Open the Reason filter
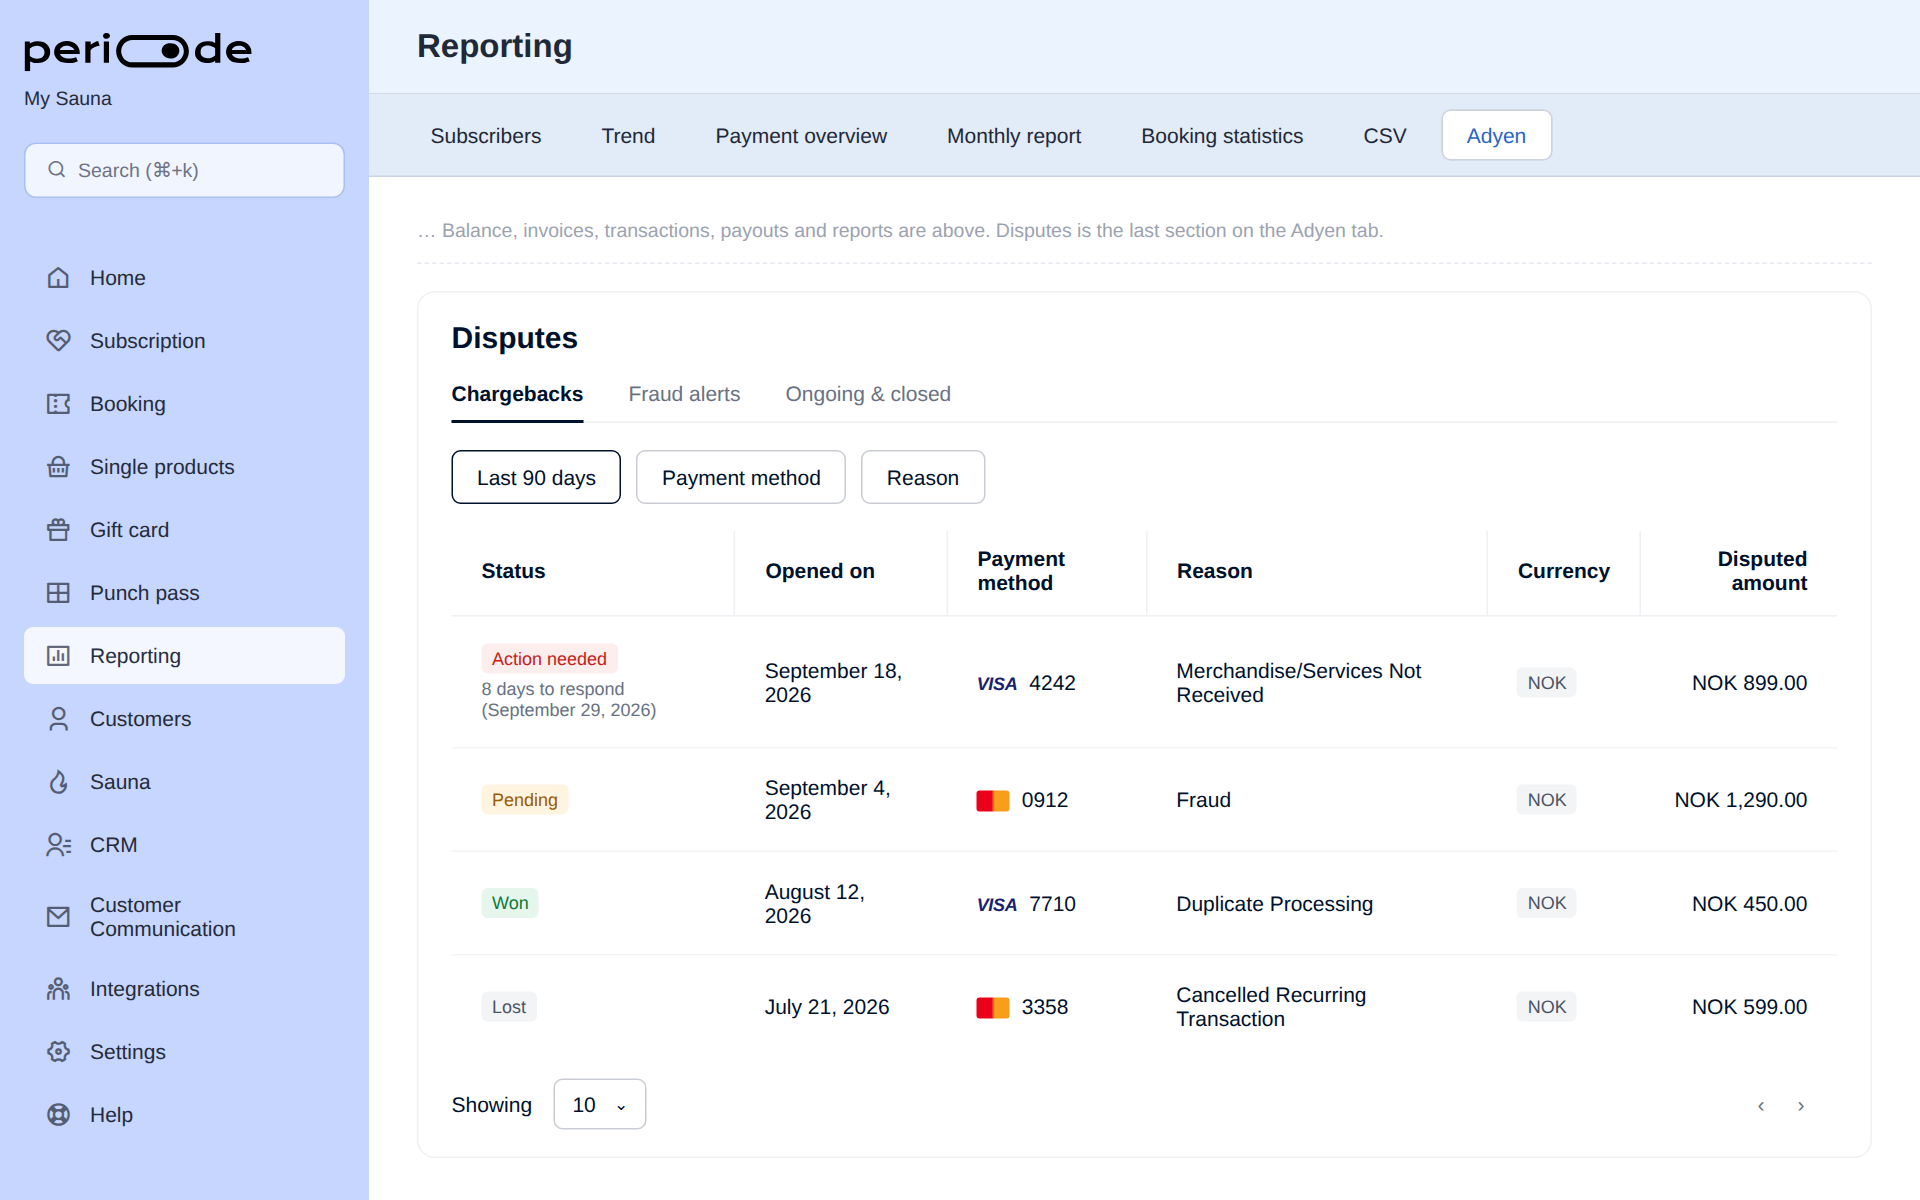The height and width of the screenshot is (1200, 1920). [x=923, y=477]
